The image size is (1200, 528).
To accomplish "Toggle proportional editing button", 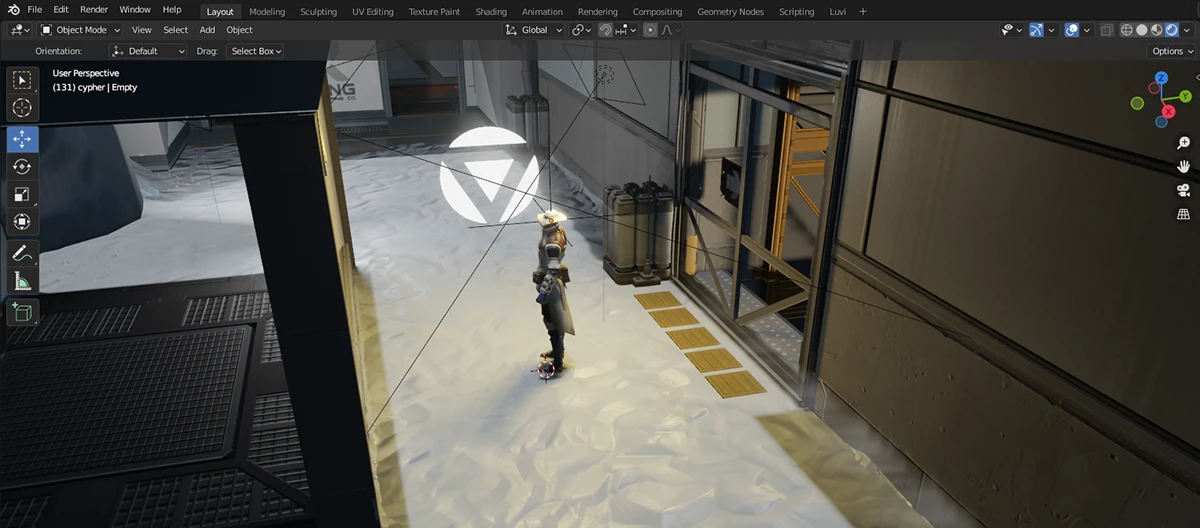I will [651, 30].
